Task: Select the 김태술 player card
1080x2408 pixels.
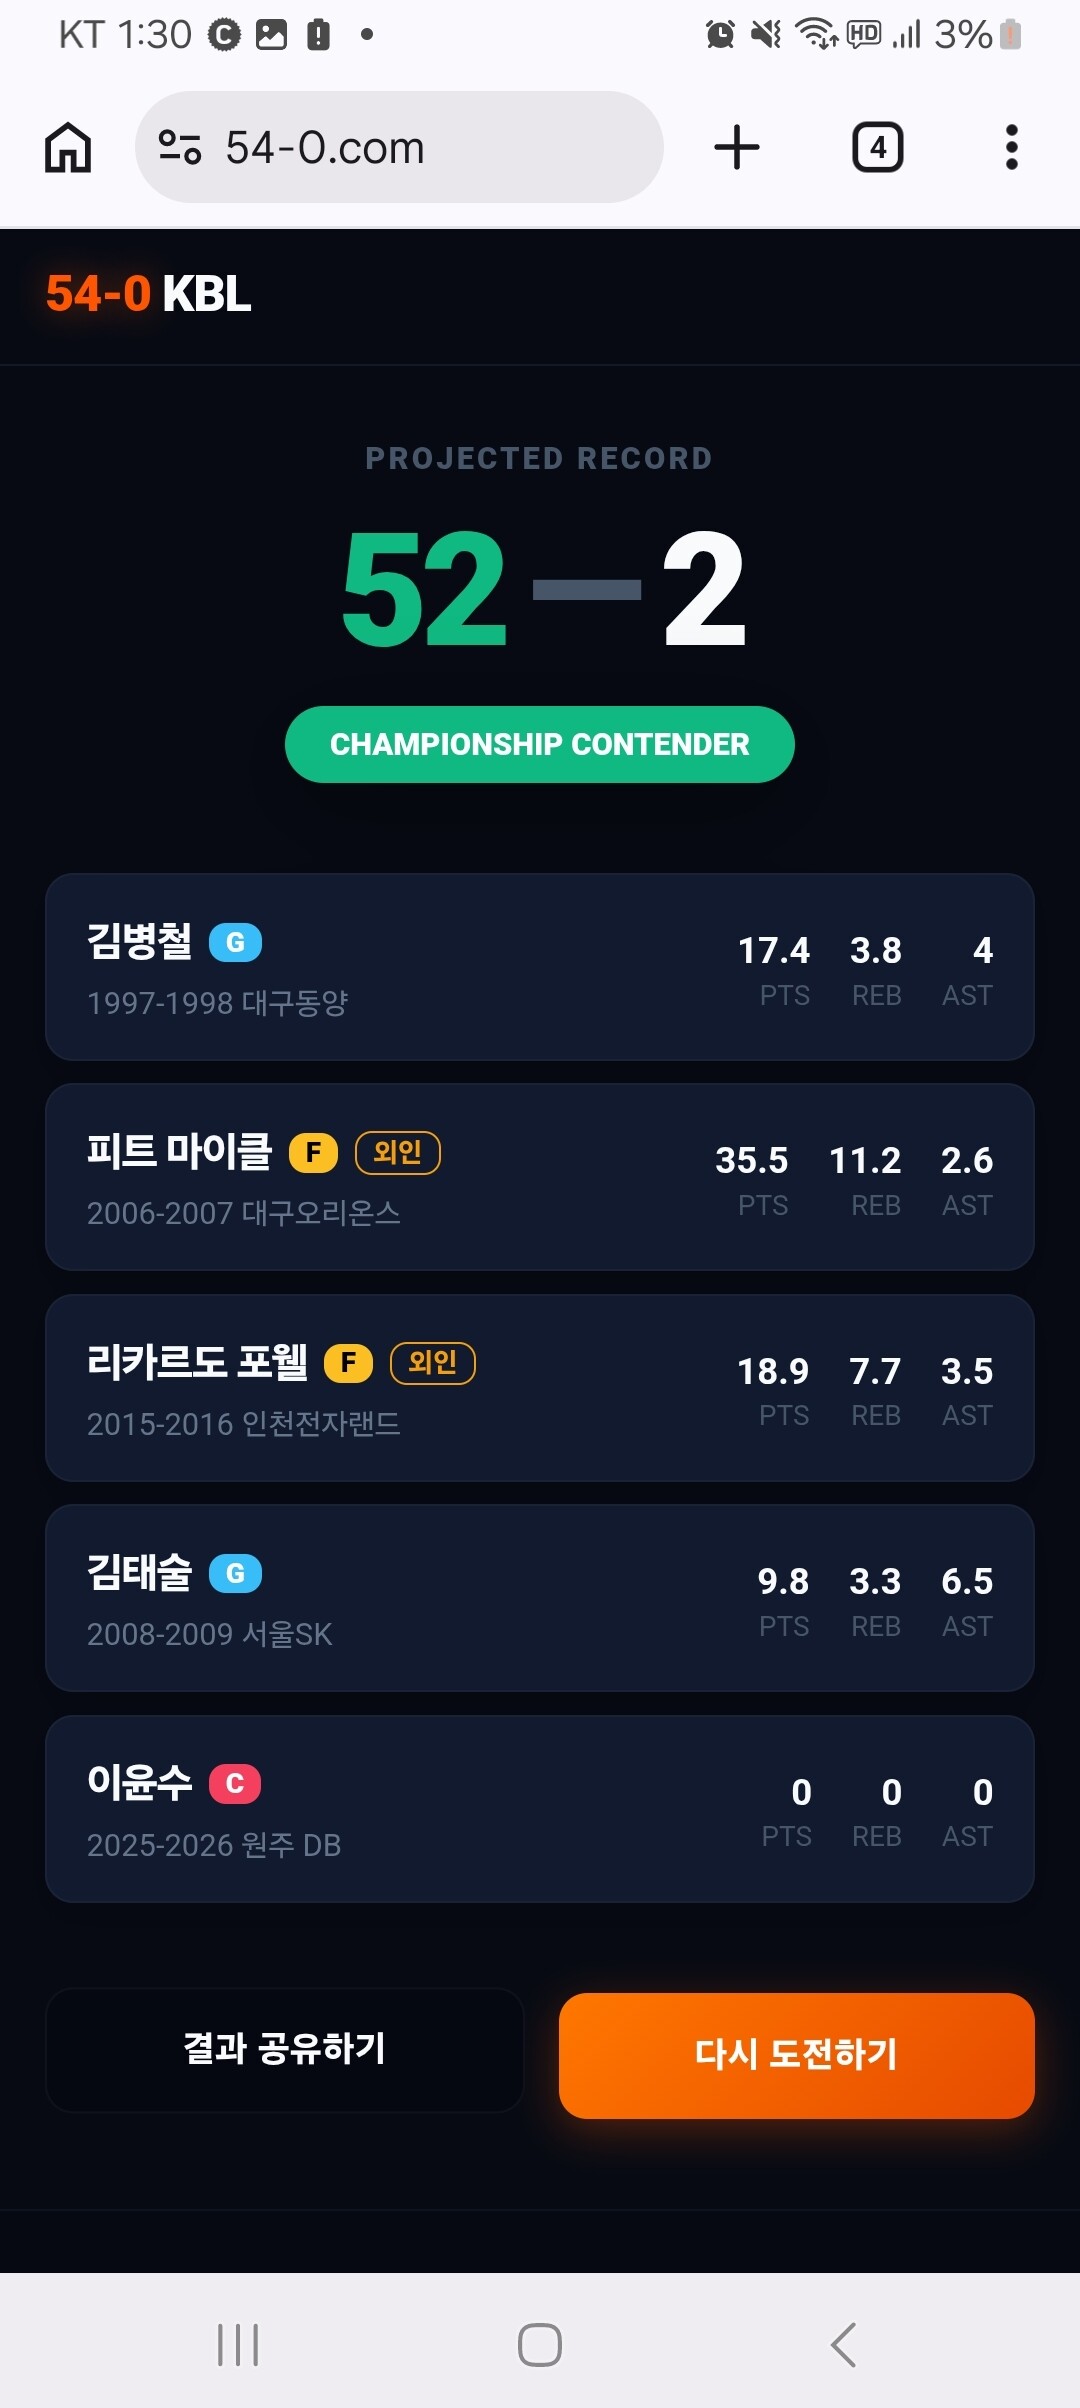Action: pyautogui.click(x=540, y=1598)
